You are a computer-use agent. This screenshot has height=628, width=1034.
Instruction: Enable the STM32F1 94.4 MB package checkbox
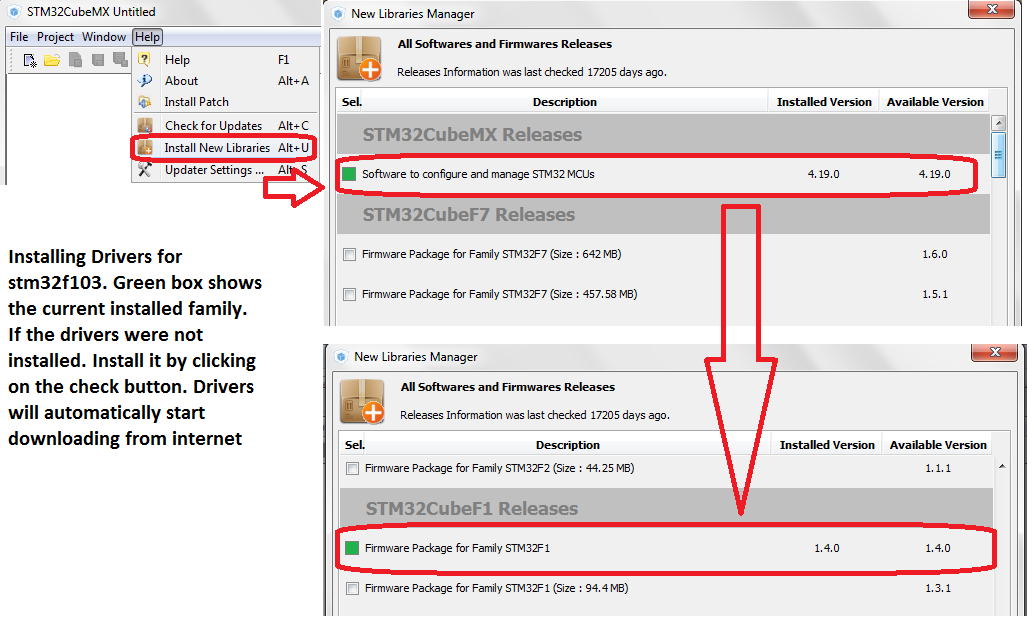352,589
